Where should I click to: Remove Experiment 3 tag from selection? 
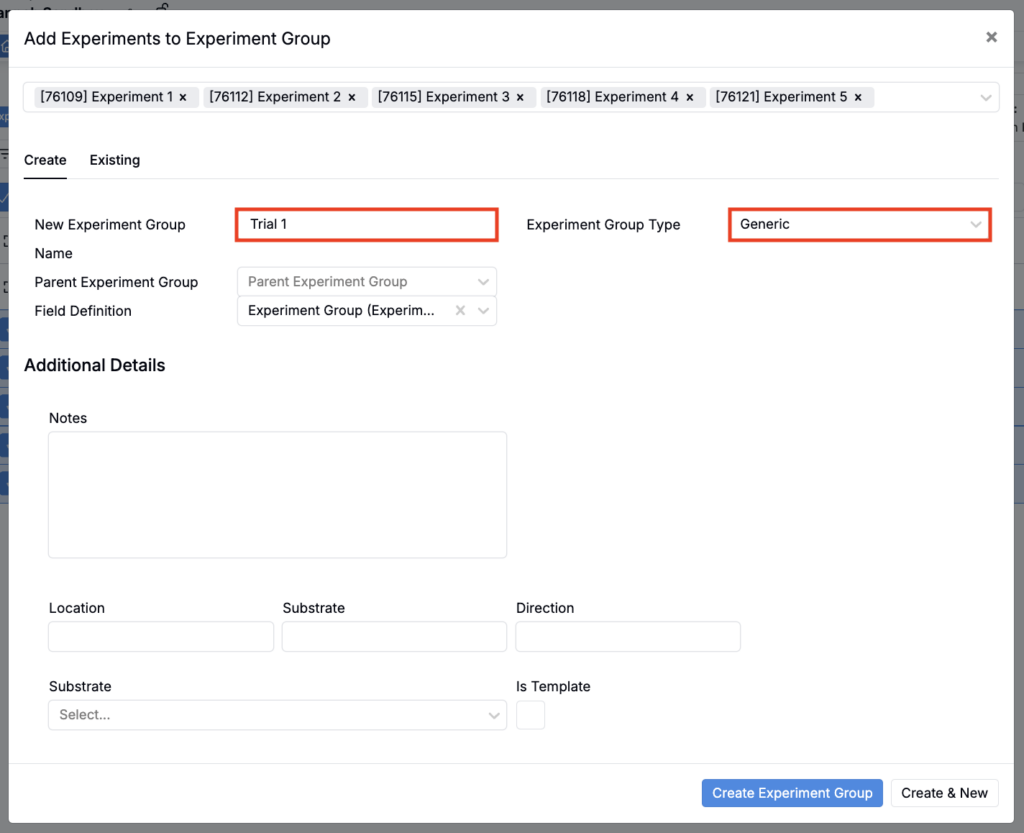pos(520,97)
